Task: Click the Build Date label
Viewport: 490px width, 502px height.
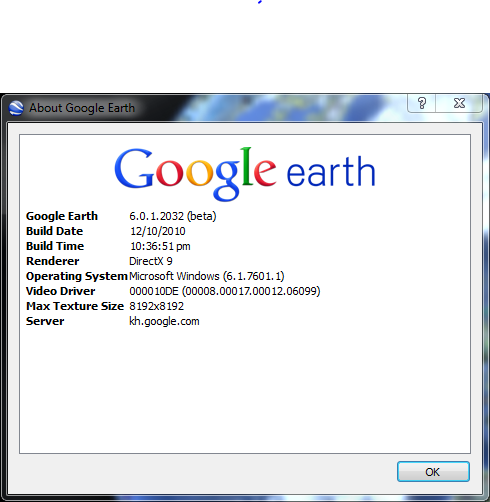Action: point(54,231)
